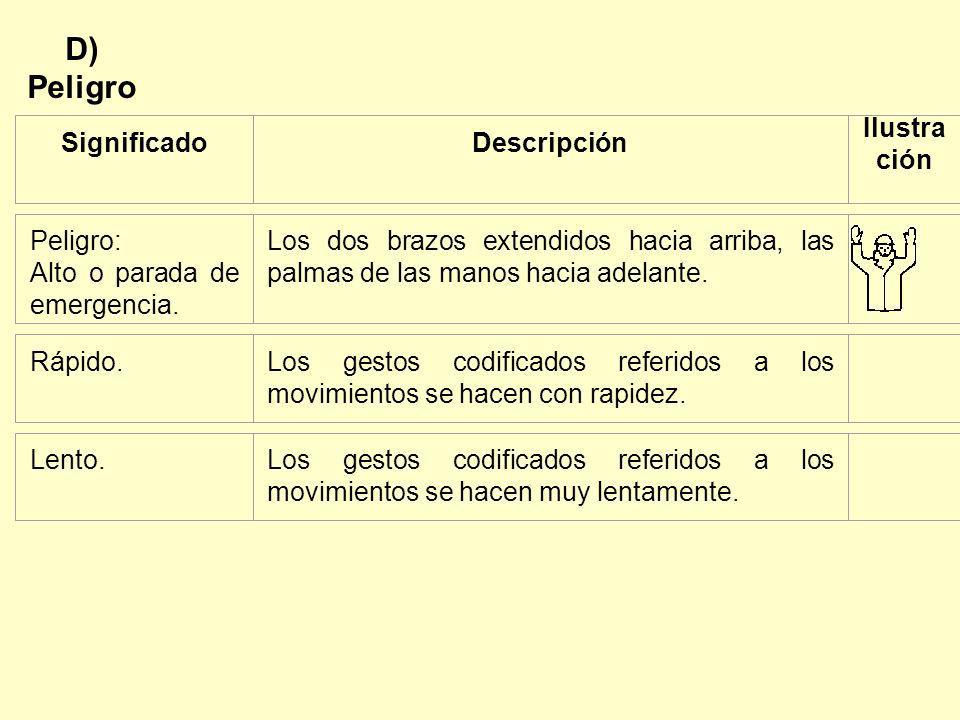Click the 'gestos codificados' text in Lento row
This screenshot has width=960, height=720.
coord(464,460)
